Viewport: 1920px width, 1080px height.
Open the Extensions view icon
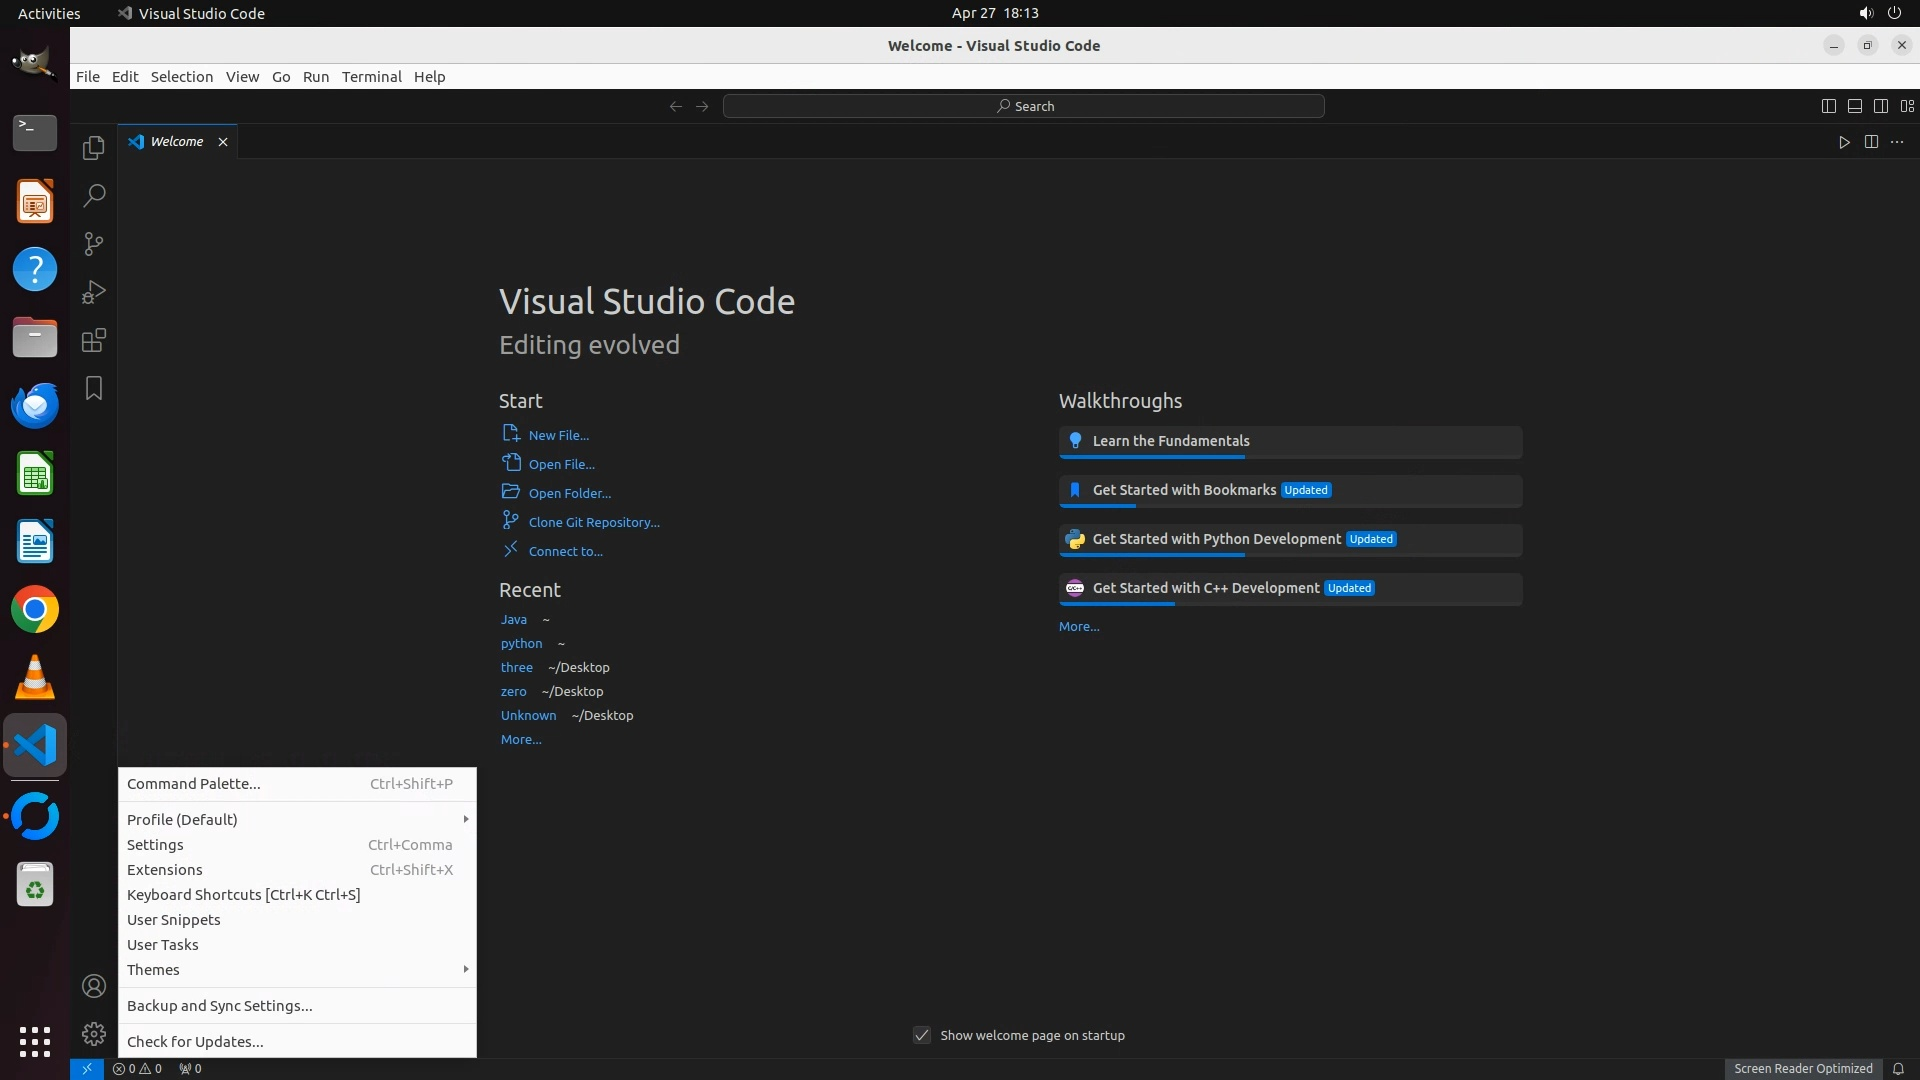(x=94, y=340)
